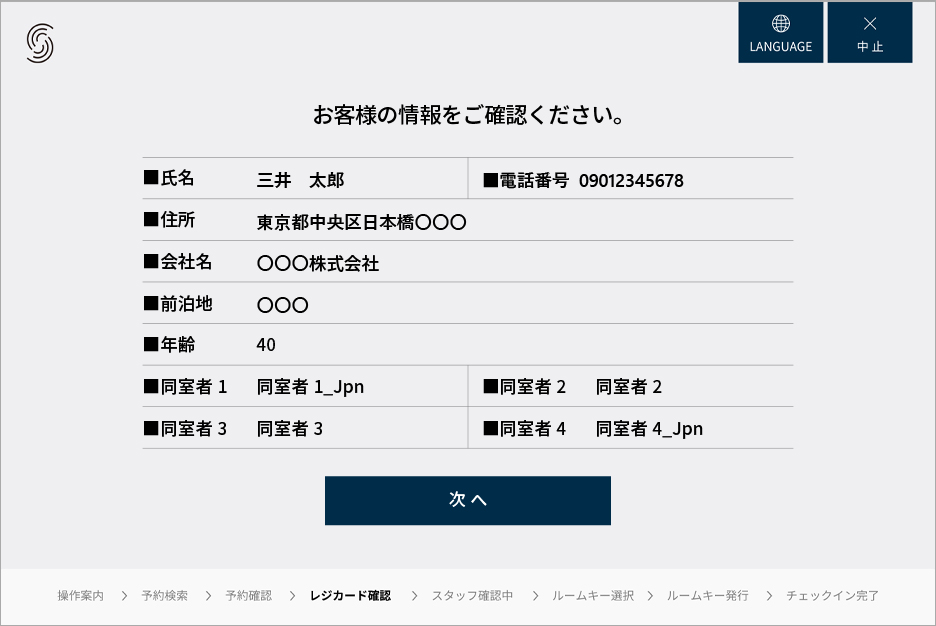Click the globe LANGUAGE icon
936x626 pixels.
780,24
